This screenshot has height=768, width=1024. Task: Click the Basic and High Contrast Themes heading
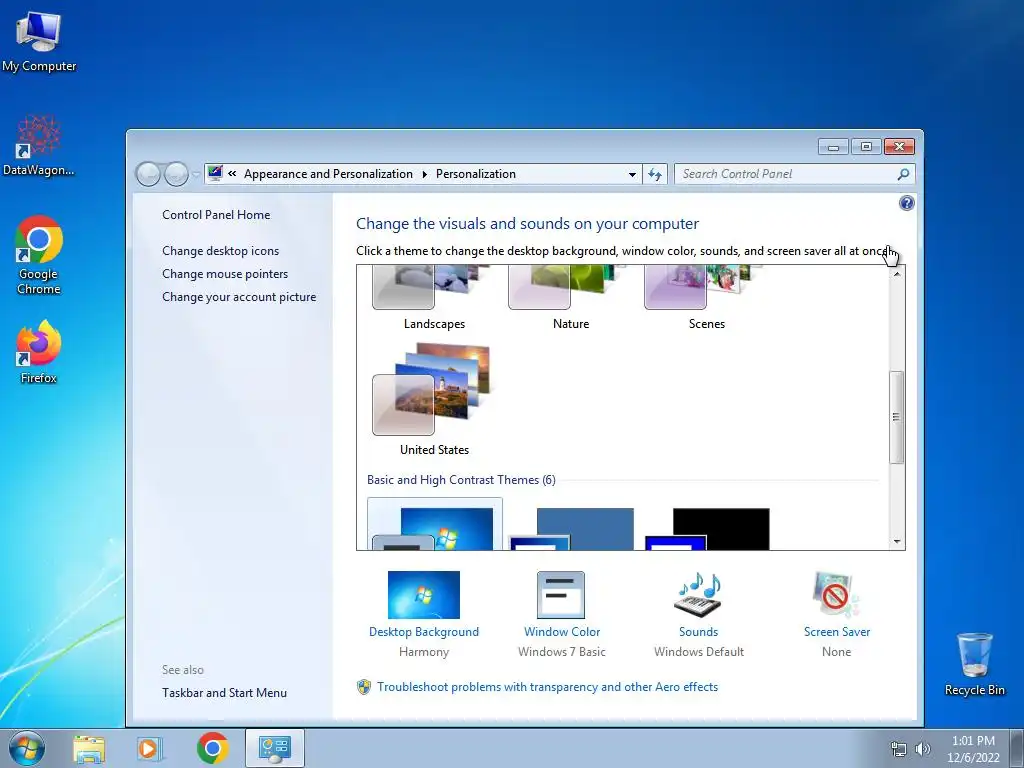tap(461, 480)
